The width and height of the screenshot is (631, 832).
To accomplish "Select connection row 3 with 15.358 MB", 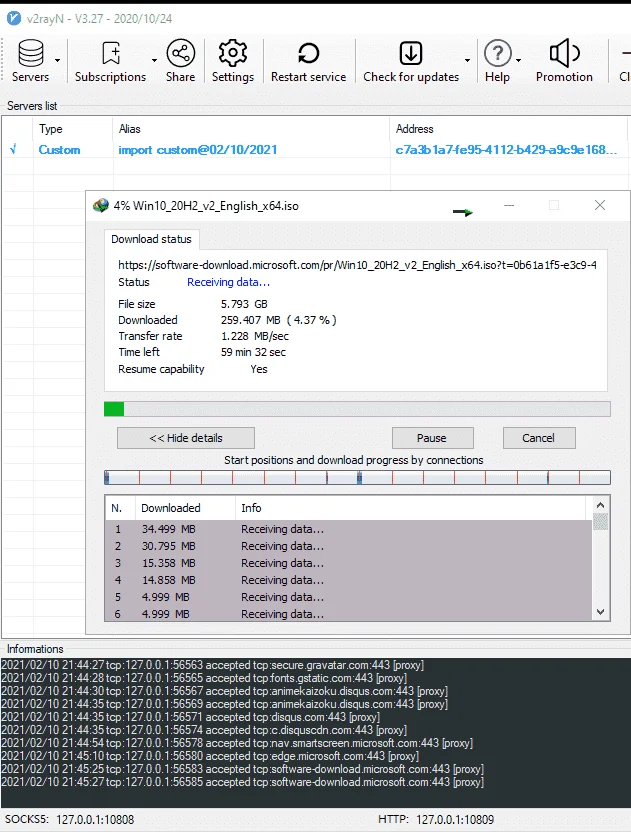I will coord(349,563).
